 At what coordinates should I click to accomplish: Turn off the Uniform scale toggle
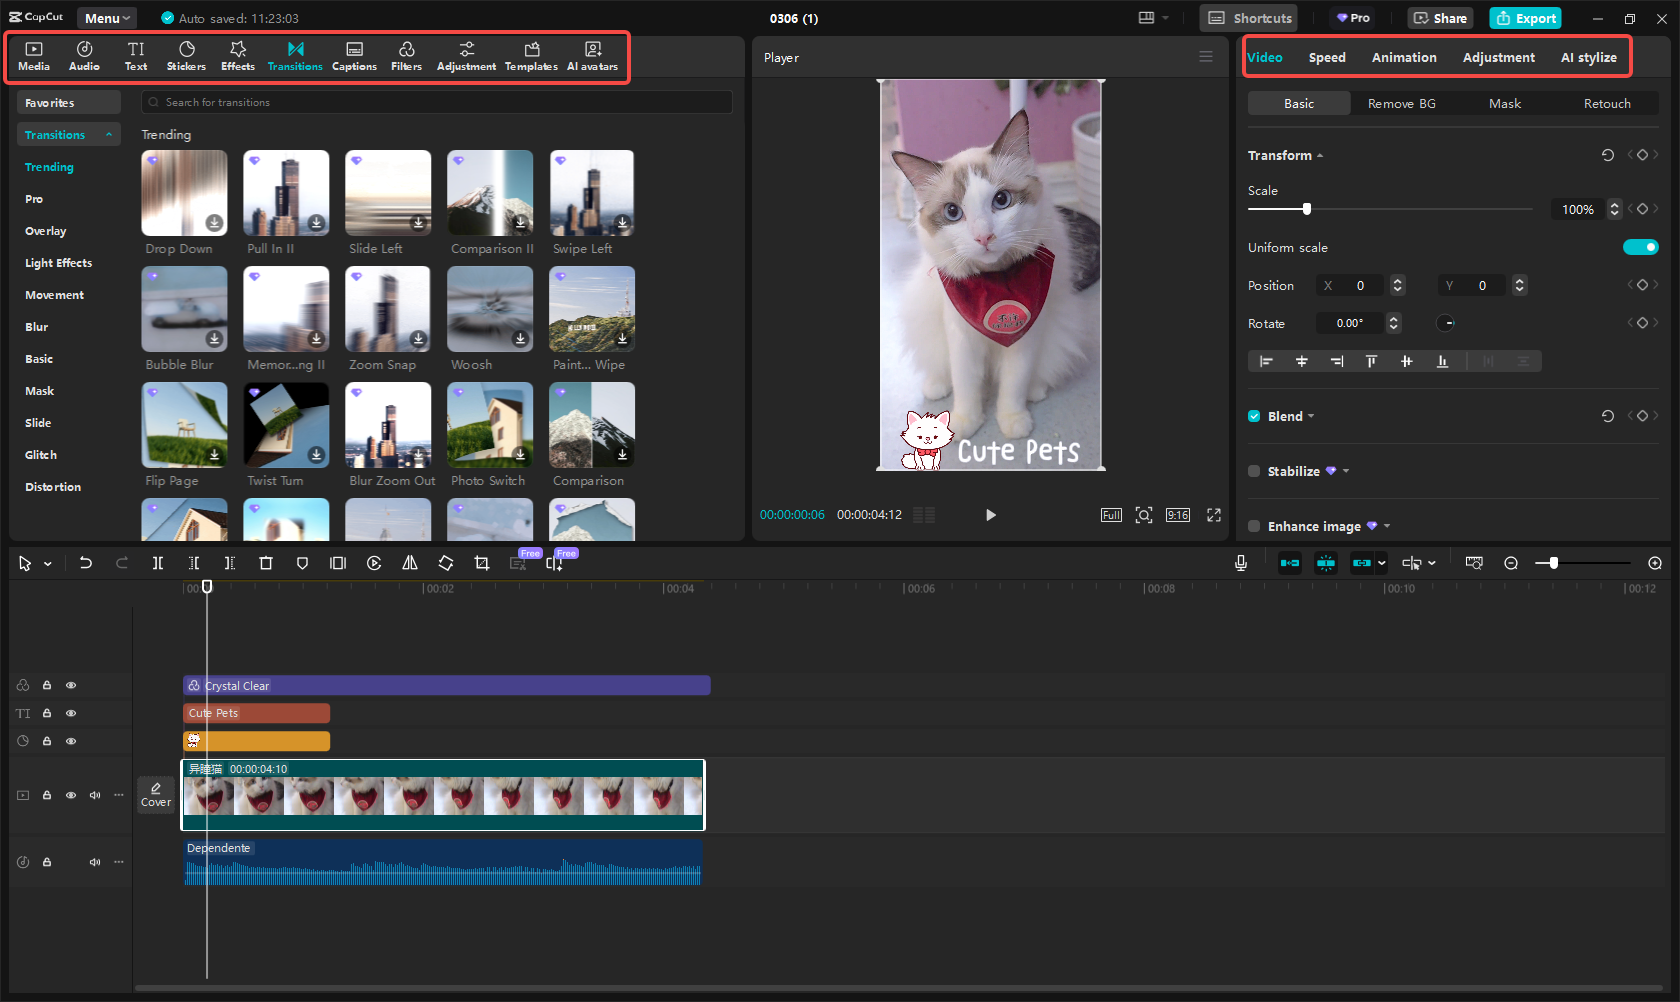click(1640, 247)
